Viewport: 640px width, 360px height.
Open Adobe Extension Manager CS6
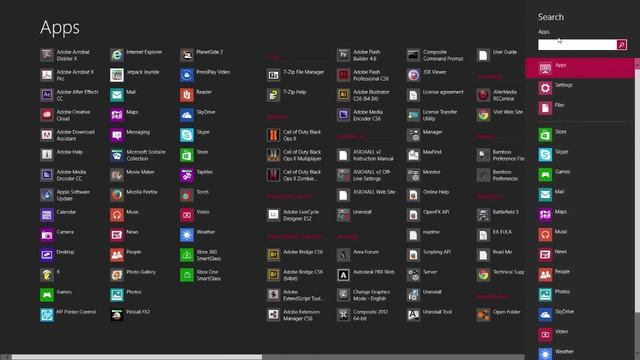[x=294, y=315]
